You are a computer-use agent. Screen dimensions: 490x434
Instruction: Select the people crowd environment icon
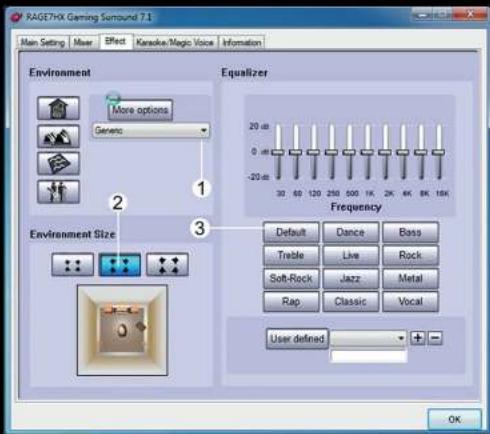(58, 192)
